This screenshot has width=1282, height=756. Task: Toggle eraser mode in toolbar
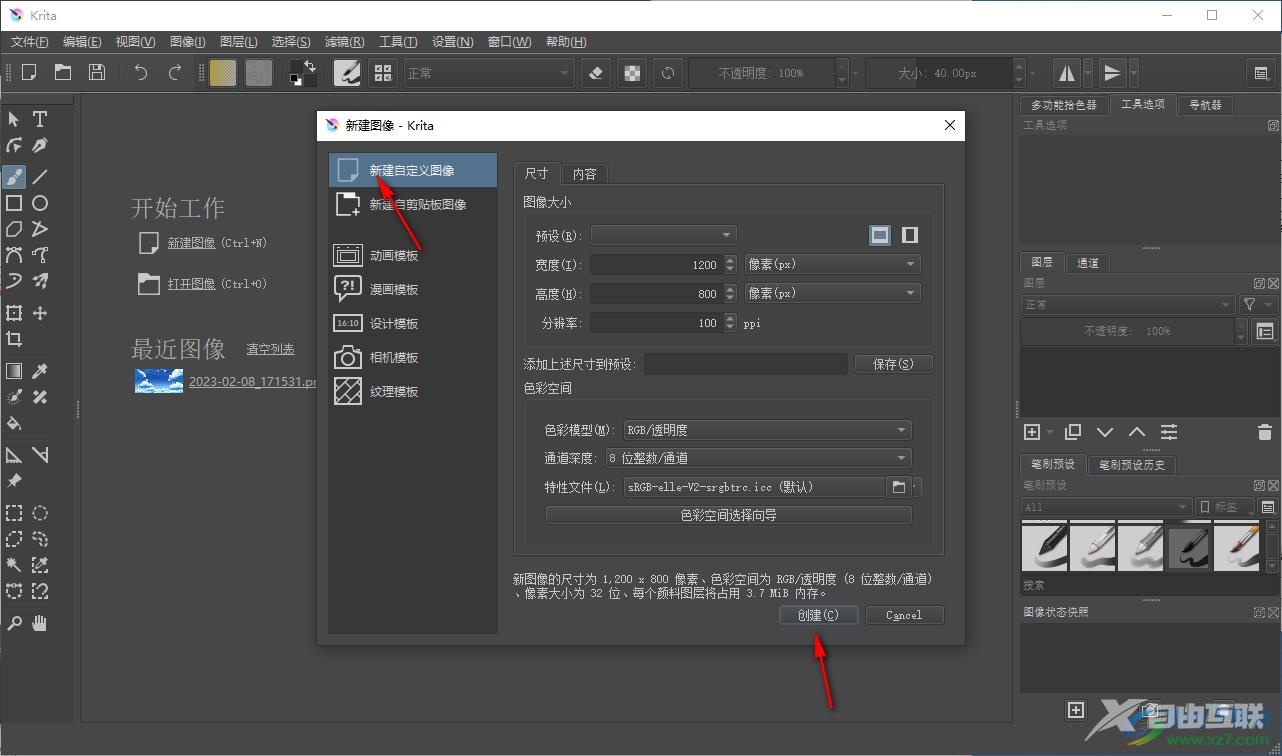[596, 72]
